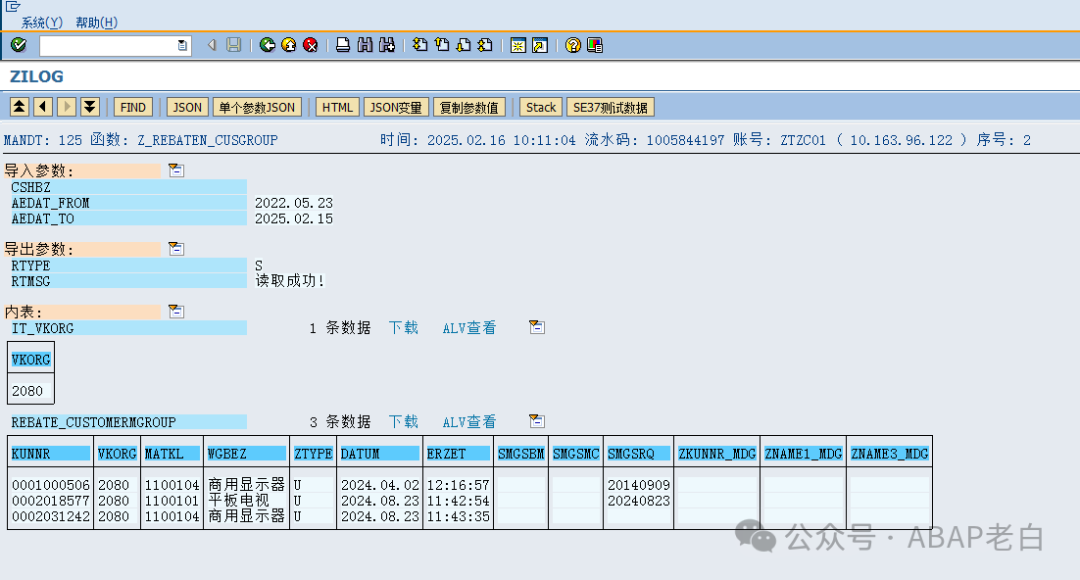Select the ERZET value 11:43:35
The image size is (1080, 580).
point(458,516)
